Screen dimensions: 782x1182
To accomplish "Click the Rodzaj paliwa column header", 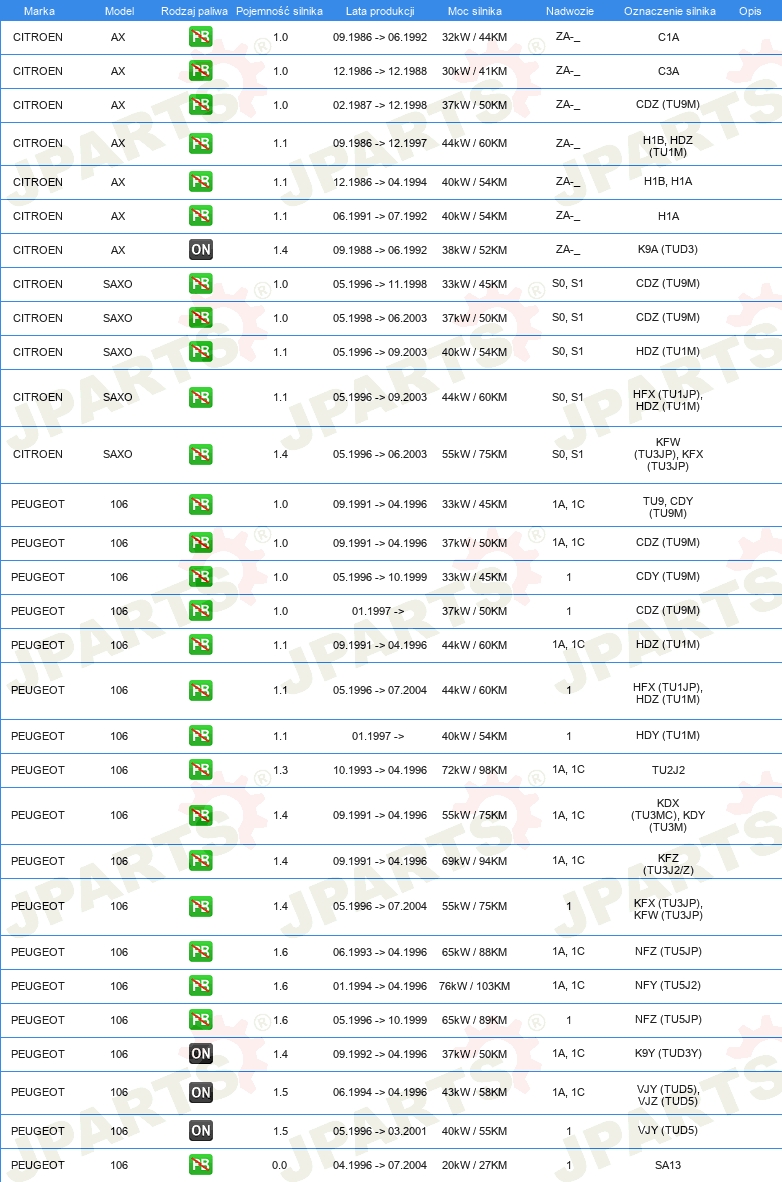I will (194, 11).
